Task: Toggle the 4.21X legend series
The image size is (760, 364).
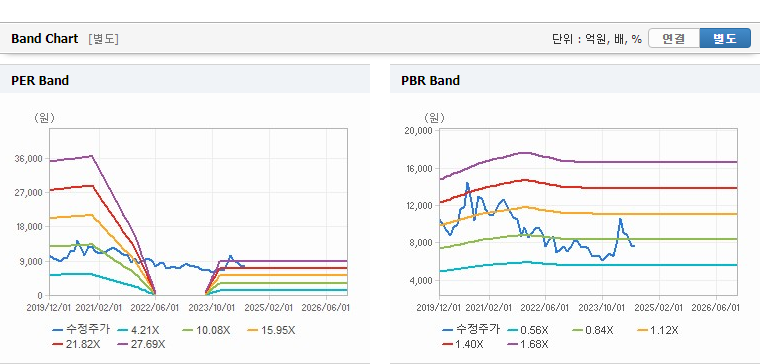Action: [x=138, y=330]
